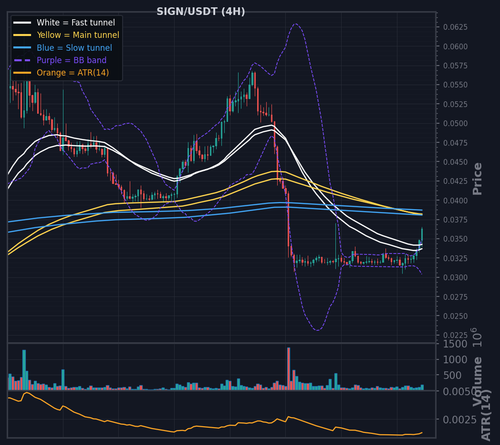Click the 0.0625 price axis tick label
The image size is (500, 445).
coord(455,27)
